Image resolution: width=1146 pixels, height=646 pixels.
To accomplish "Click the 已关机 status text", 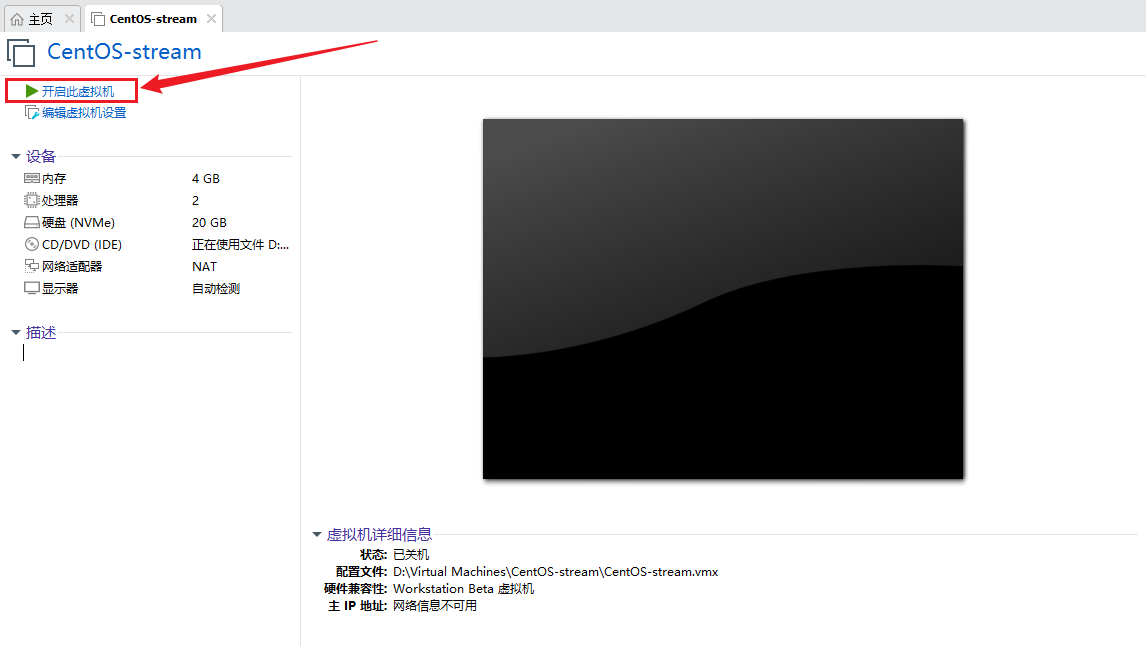I will [411, 555].
